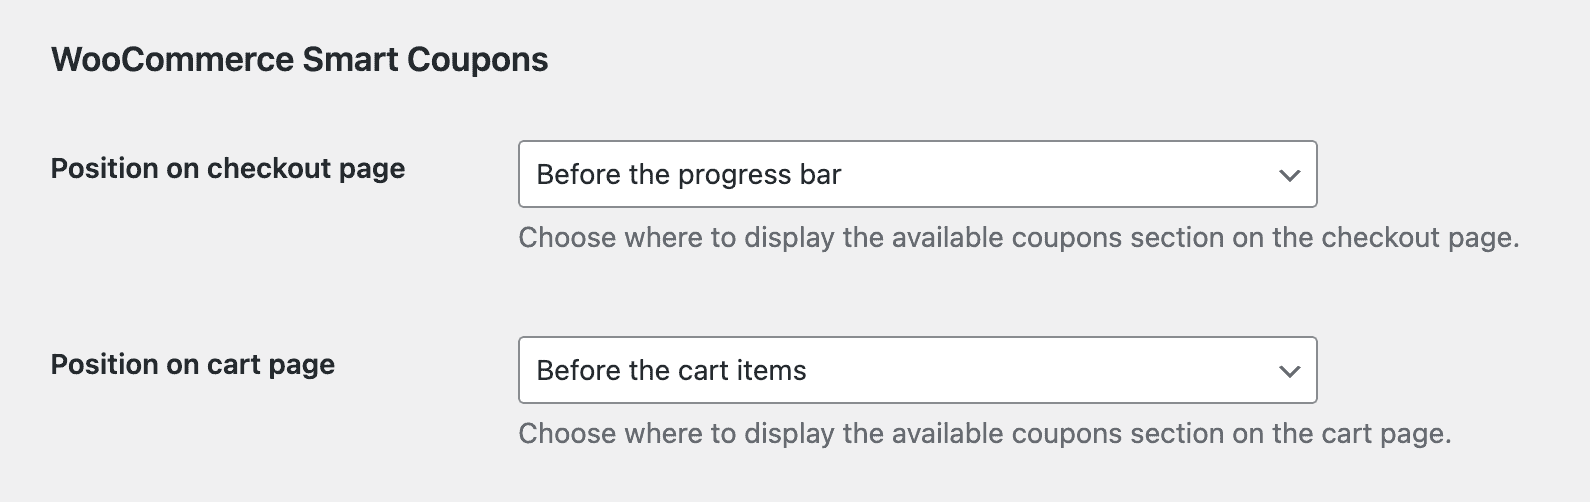This screenshot has height=502, width=1590.
Task: Open the cart page position dropdown
Action: (x=916, y=370)
